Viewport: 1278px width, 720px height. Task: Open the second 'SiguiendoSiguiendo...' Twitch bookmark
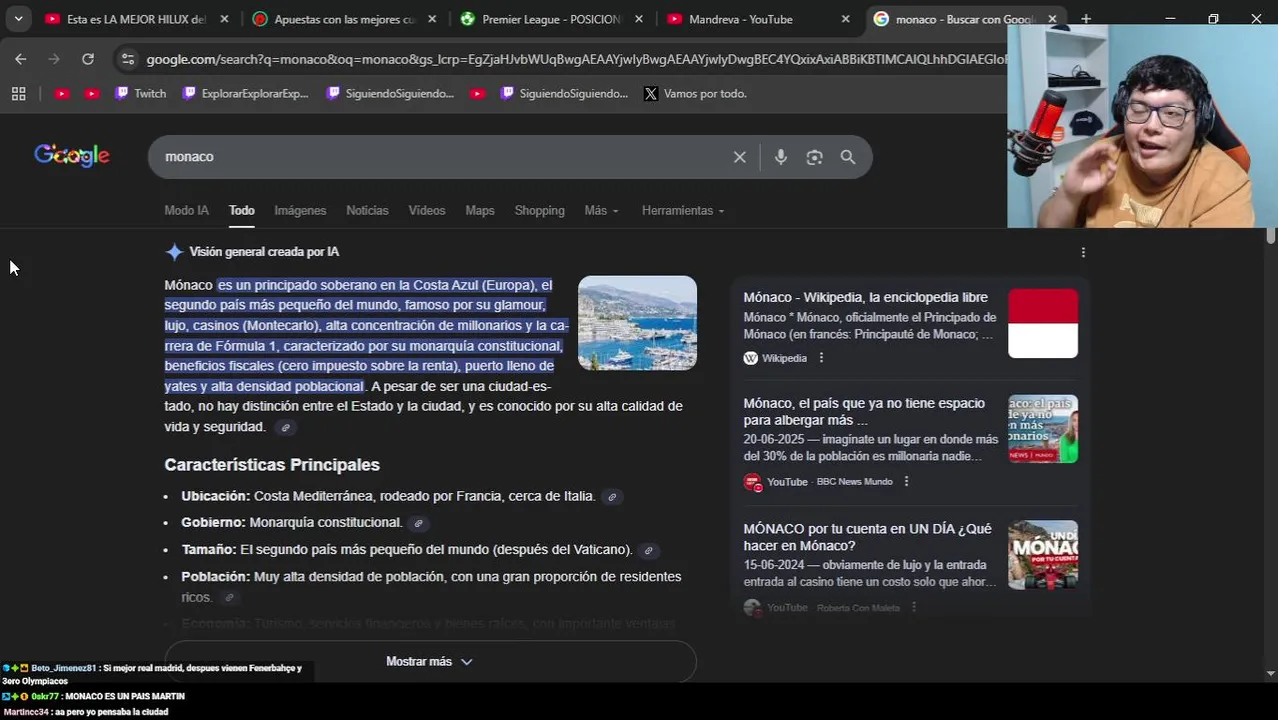tap(564, 93)
